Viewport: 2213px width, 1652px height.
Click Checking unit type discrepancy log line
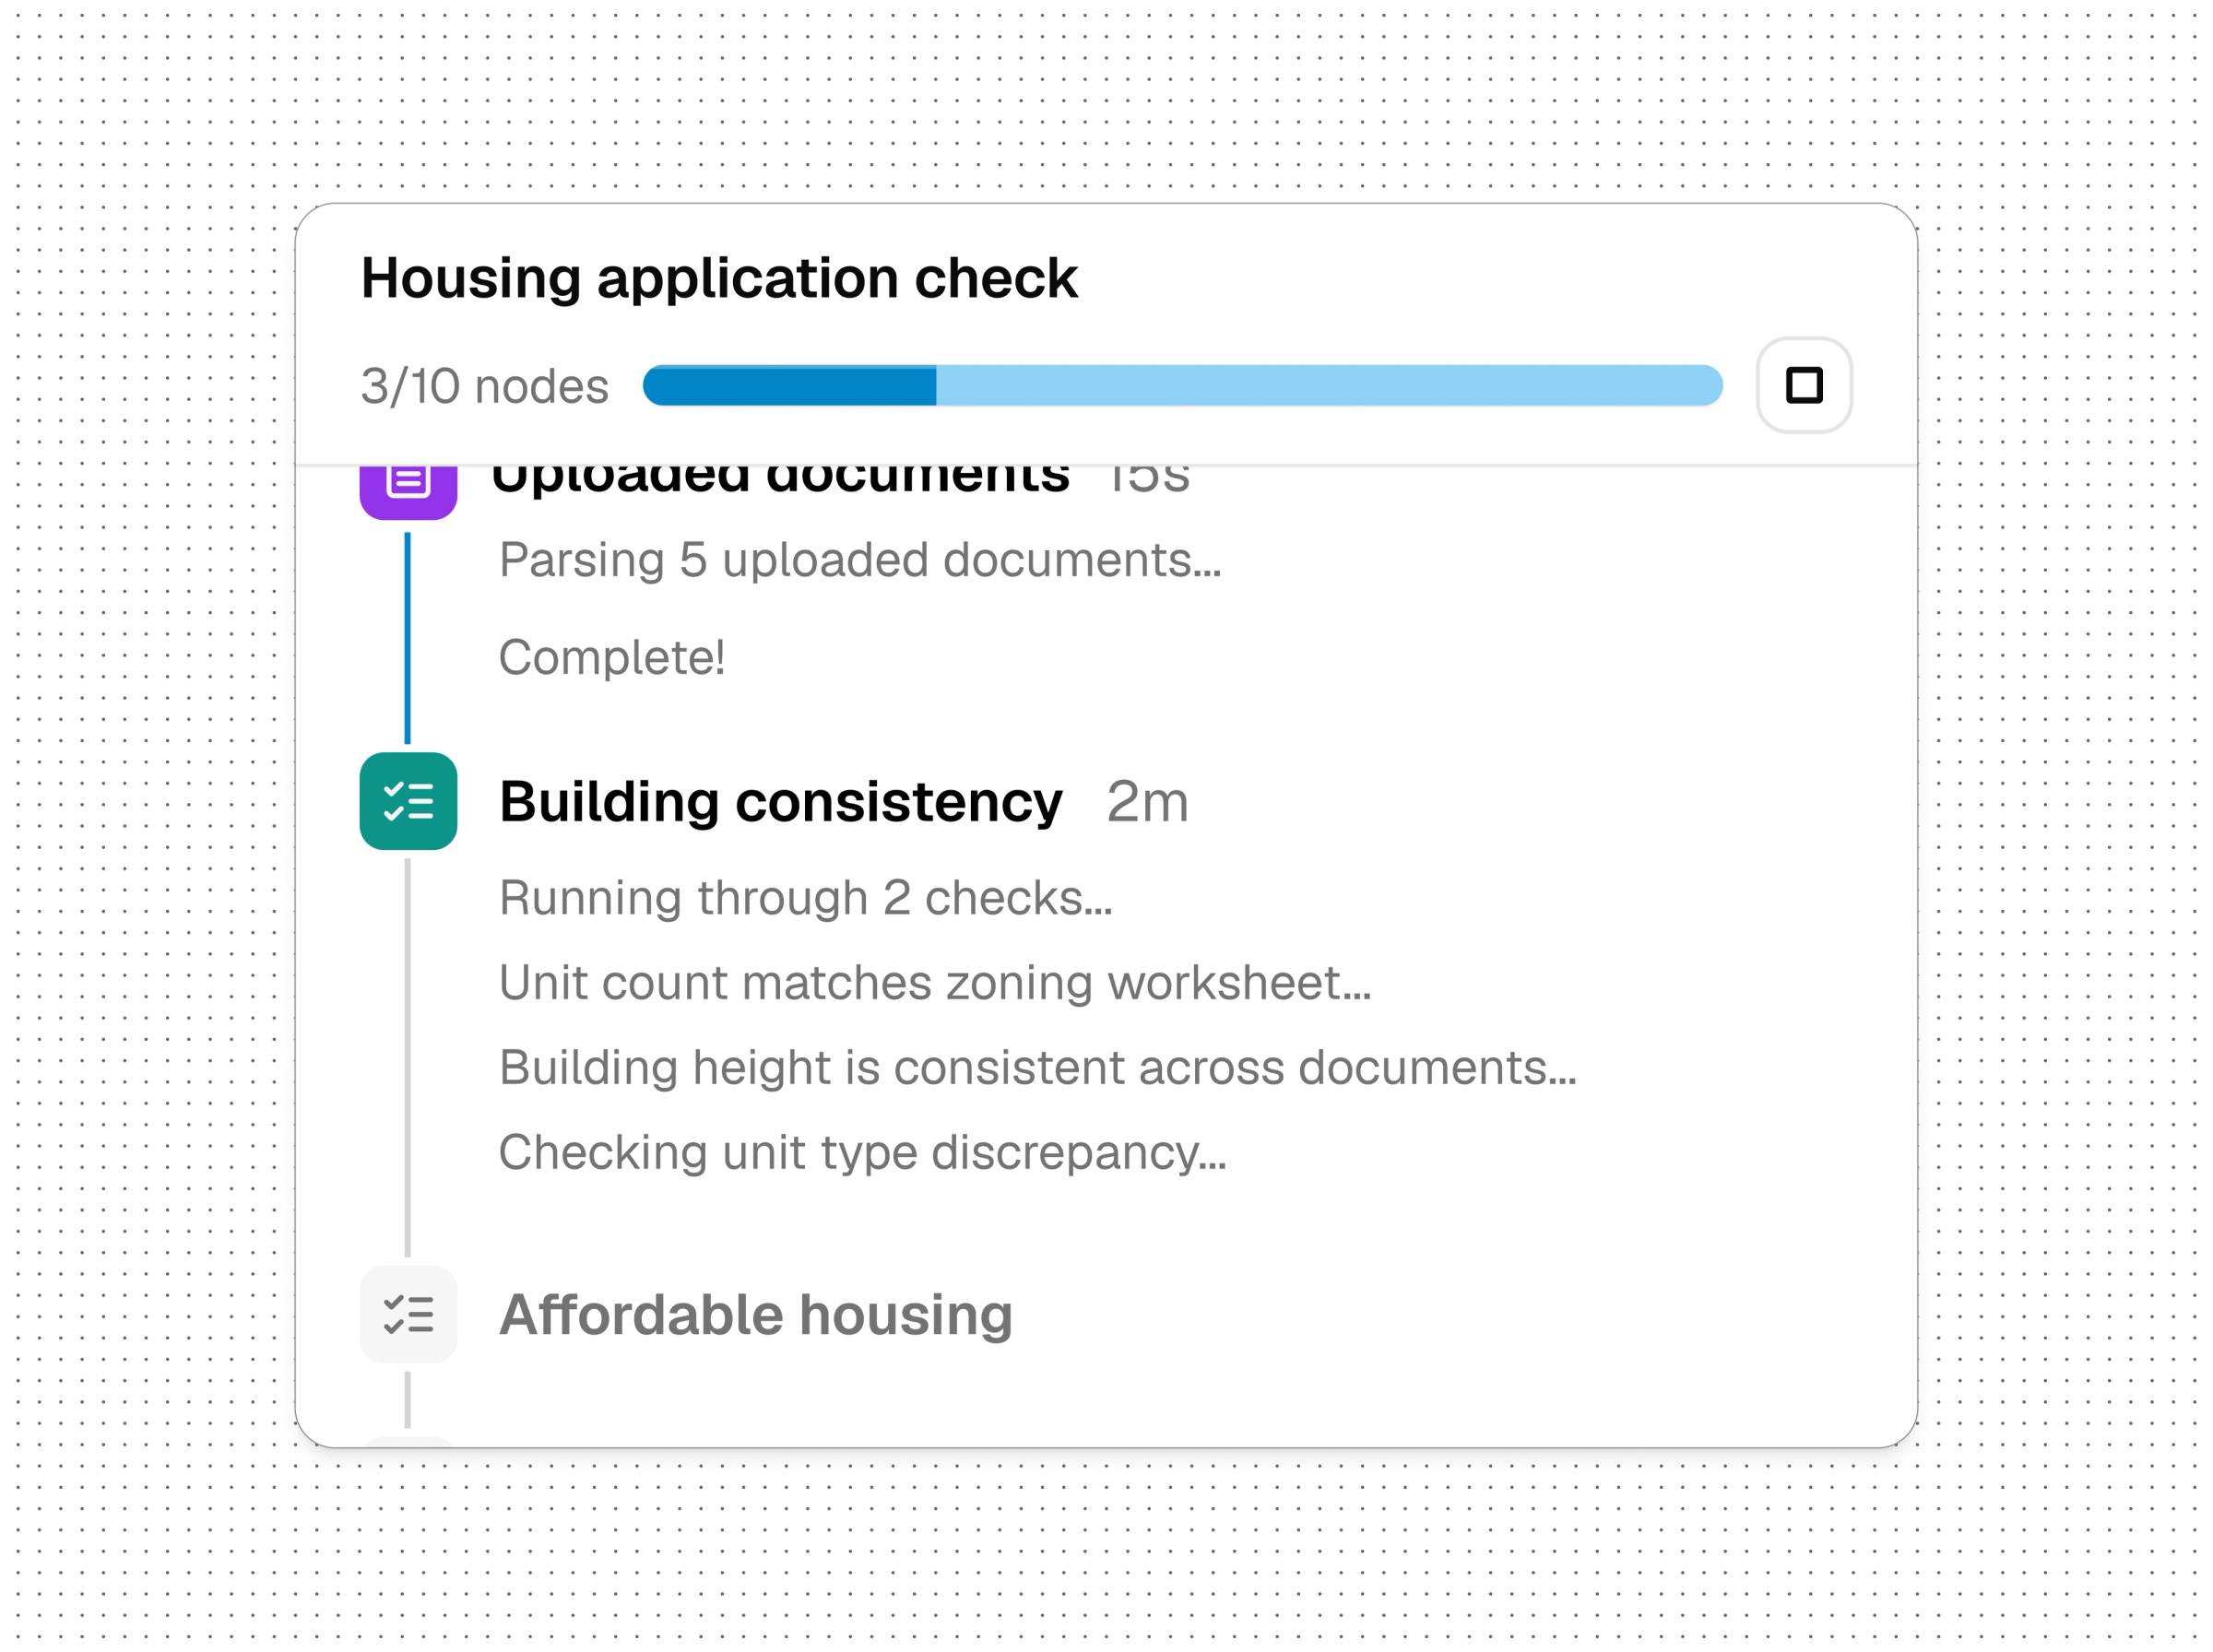862,1152
